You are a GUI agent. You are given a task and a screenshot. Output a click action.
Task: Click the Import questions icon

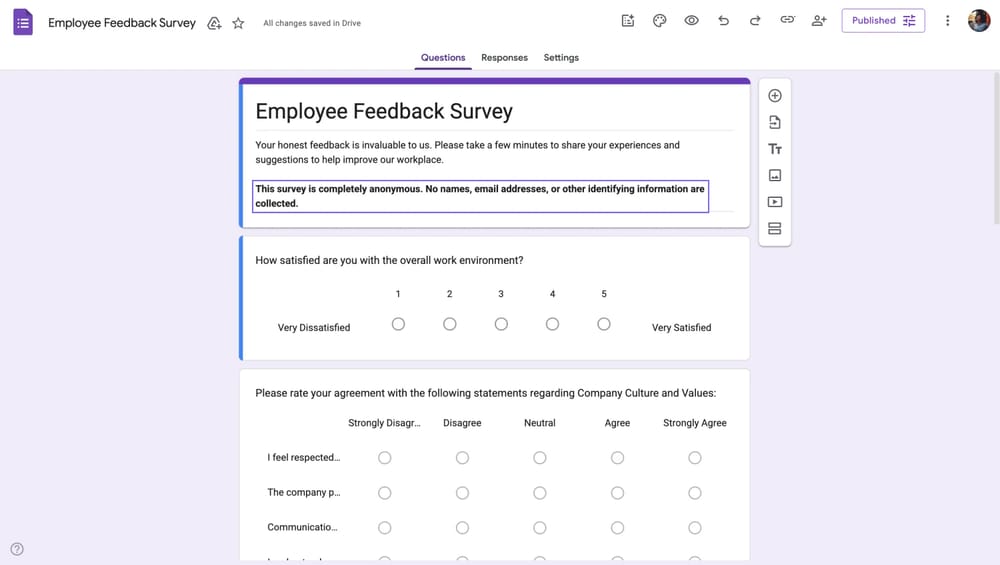click(x=775, y=122)
